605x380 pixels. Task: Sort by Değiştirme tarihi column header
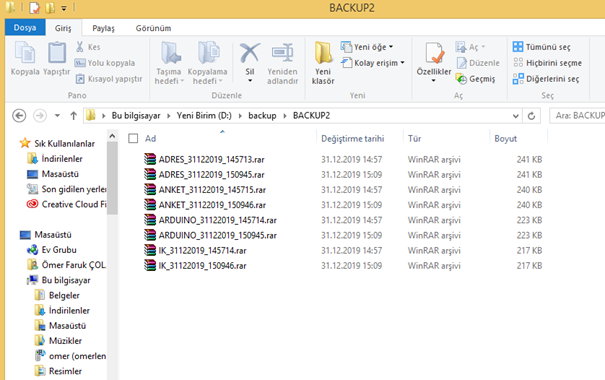[353, 138]
